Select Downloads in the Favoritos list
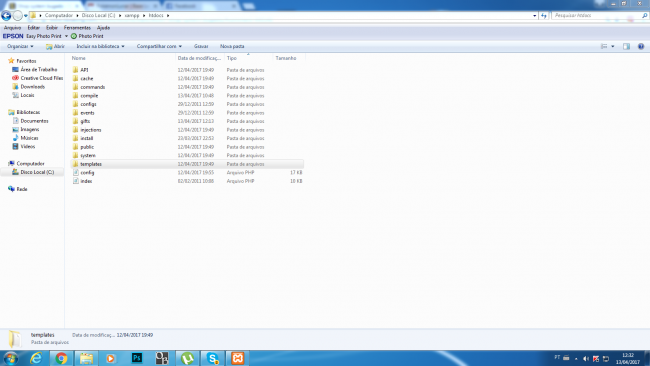The image size is (650, 366). pyautogui.click(x=32, y=87)
